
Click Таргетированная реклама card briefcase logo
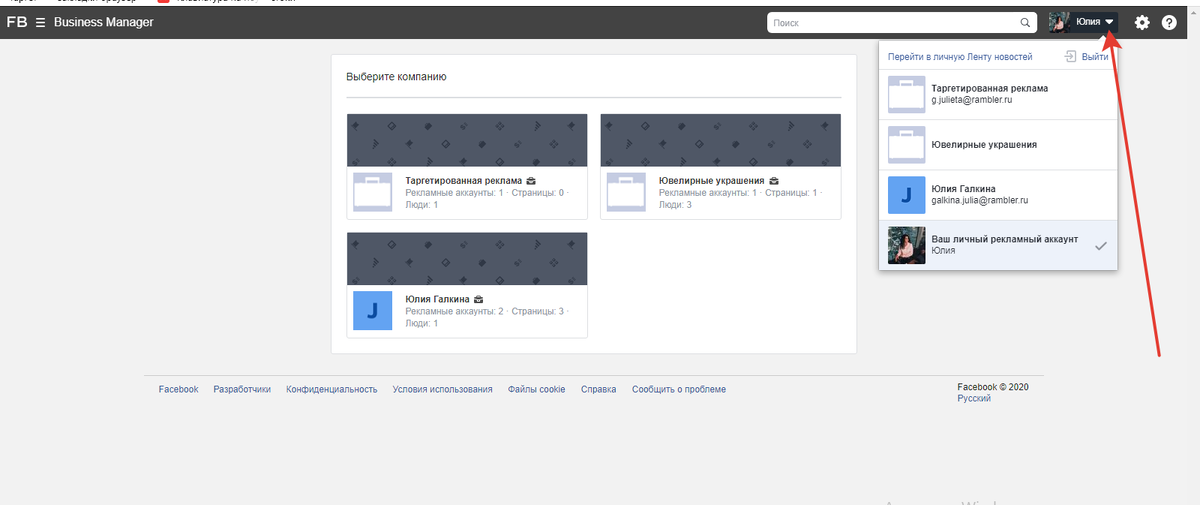pos(372,193)
